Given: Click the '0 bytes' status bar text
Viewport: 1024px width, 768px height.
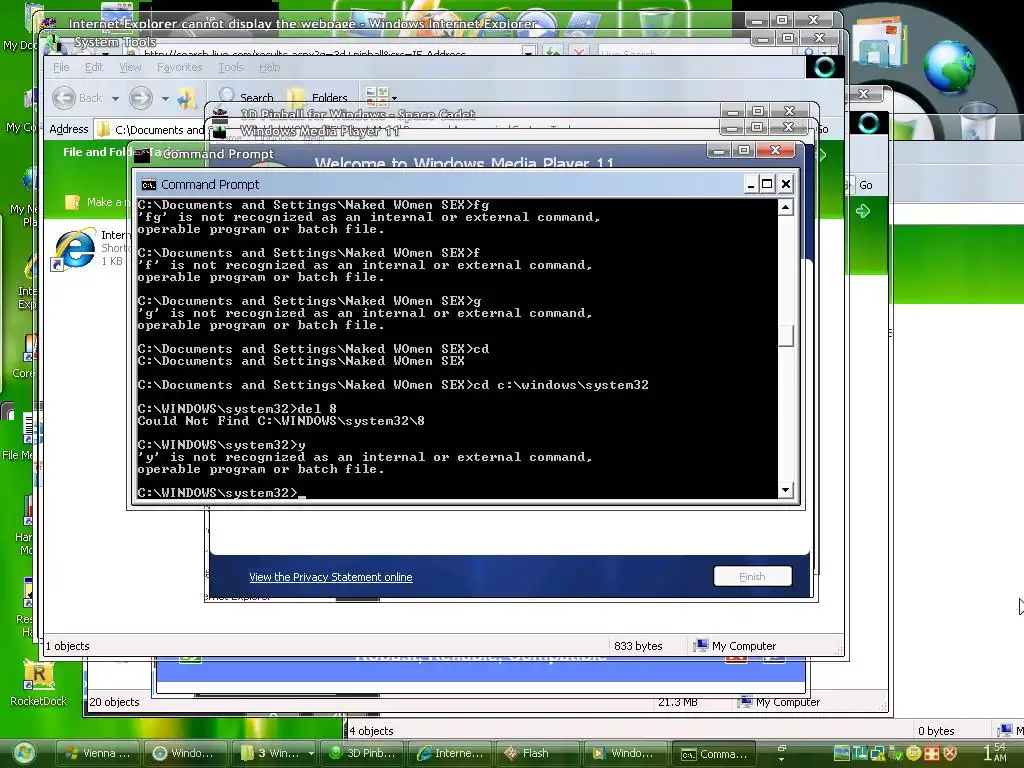Looking at the screenshot, I should pyautogui.click(x=936, y=731).
